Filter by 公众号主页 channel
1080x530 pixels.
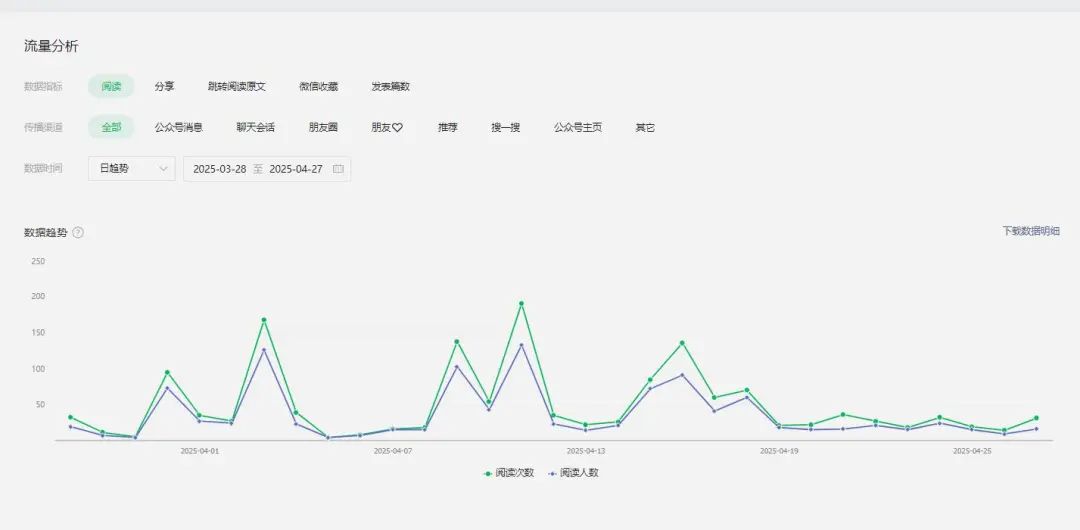click(578, 128)
